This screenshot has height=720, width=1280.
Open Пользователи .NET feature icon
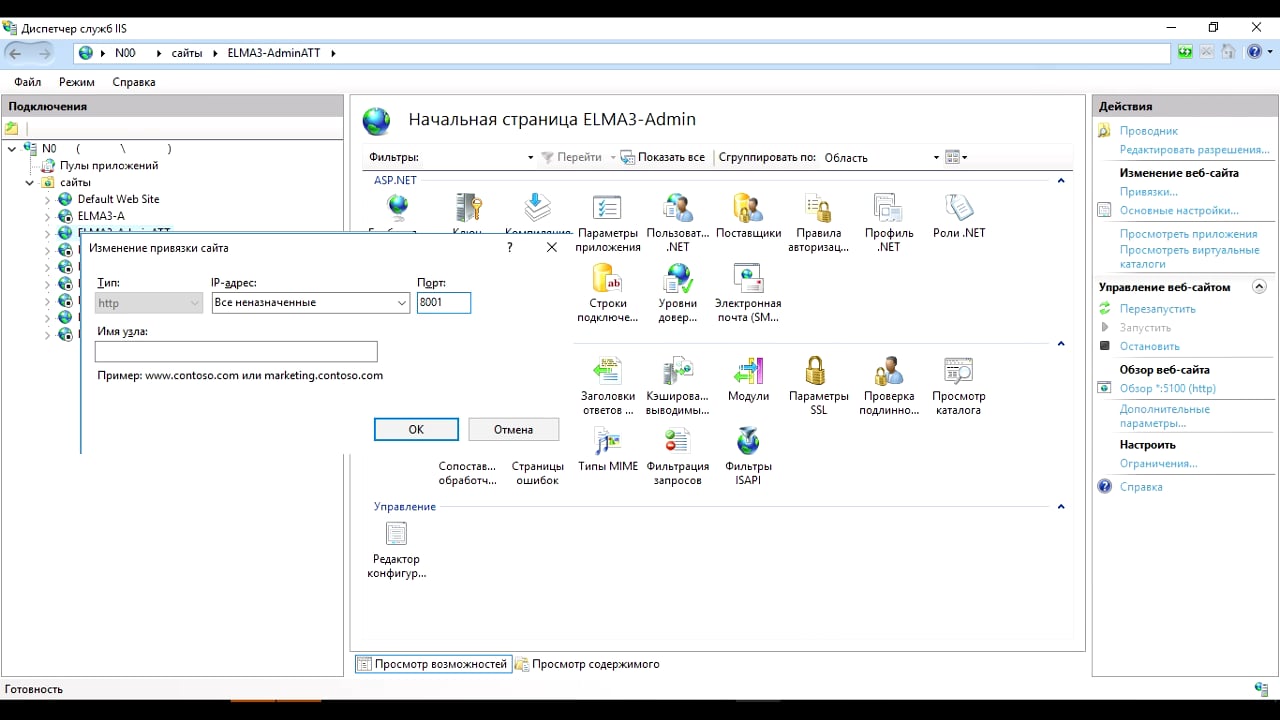click(x=678, y=222)
